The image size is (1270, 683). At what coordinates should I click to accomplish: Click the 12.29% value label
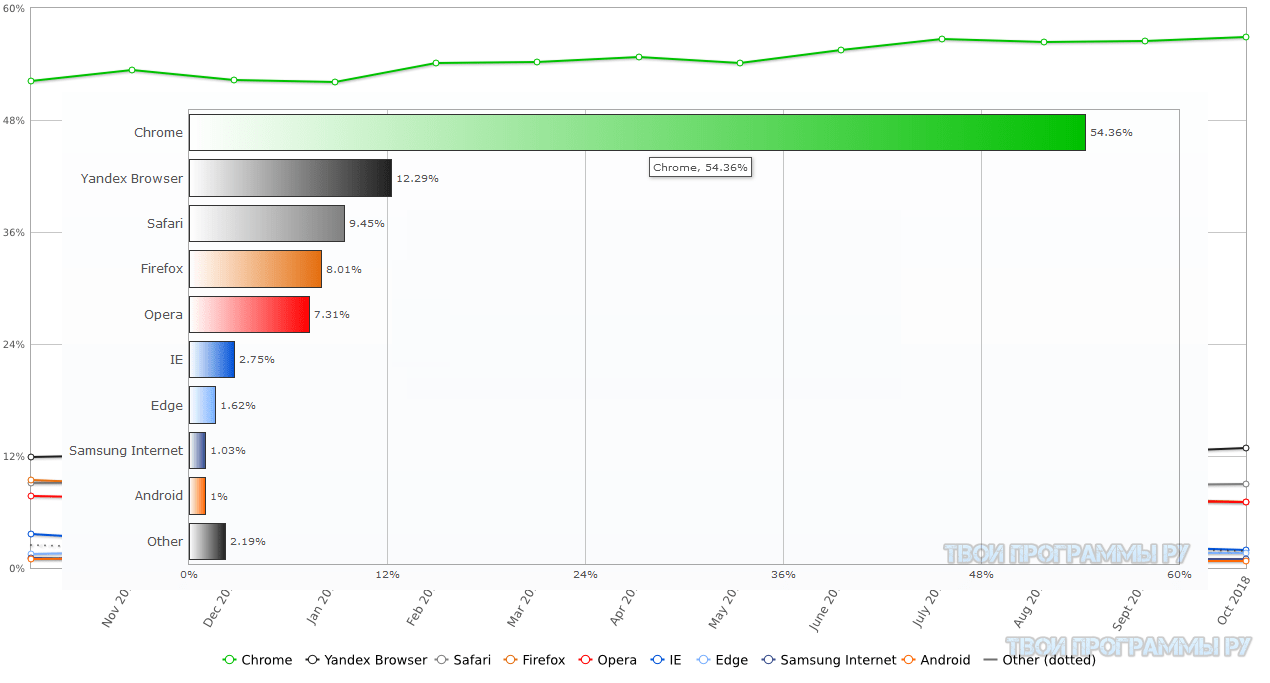point(417,178)
